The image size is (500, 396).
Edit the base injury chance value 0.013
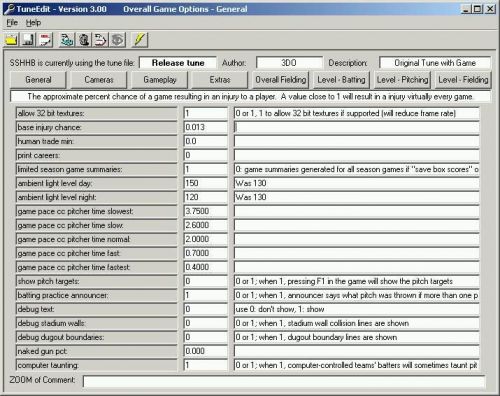click(205, 127)
